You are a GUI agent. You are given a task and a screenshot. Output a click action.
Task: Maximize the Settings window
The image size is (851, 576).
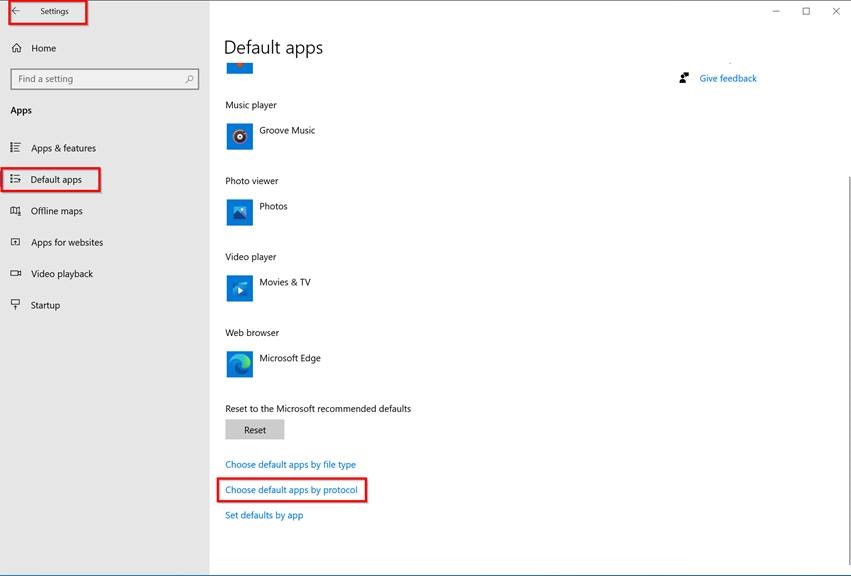click(x=806, y=11)
